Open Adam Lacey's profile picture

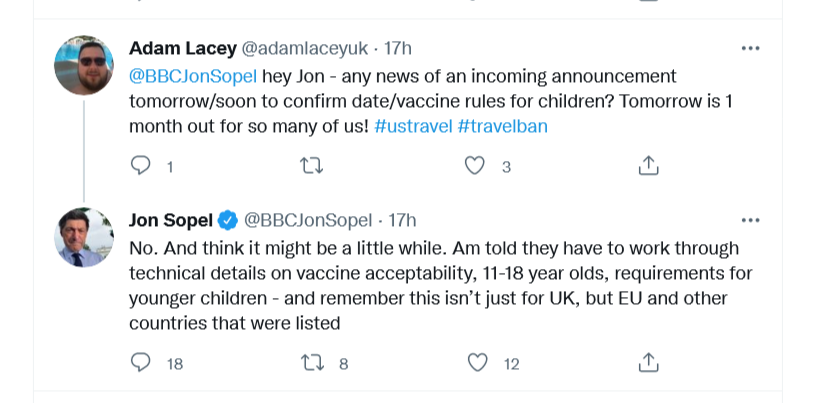coord(83,64)
